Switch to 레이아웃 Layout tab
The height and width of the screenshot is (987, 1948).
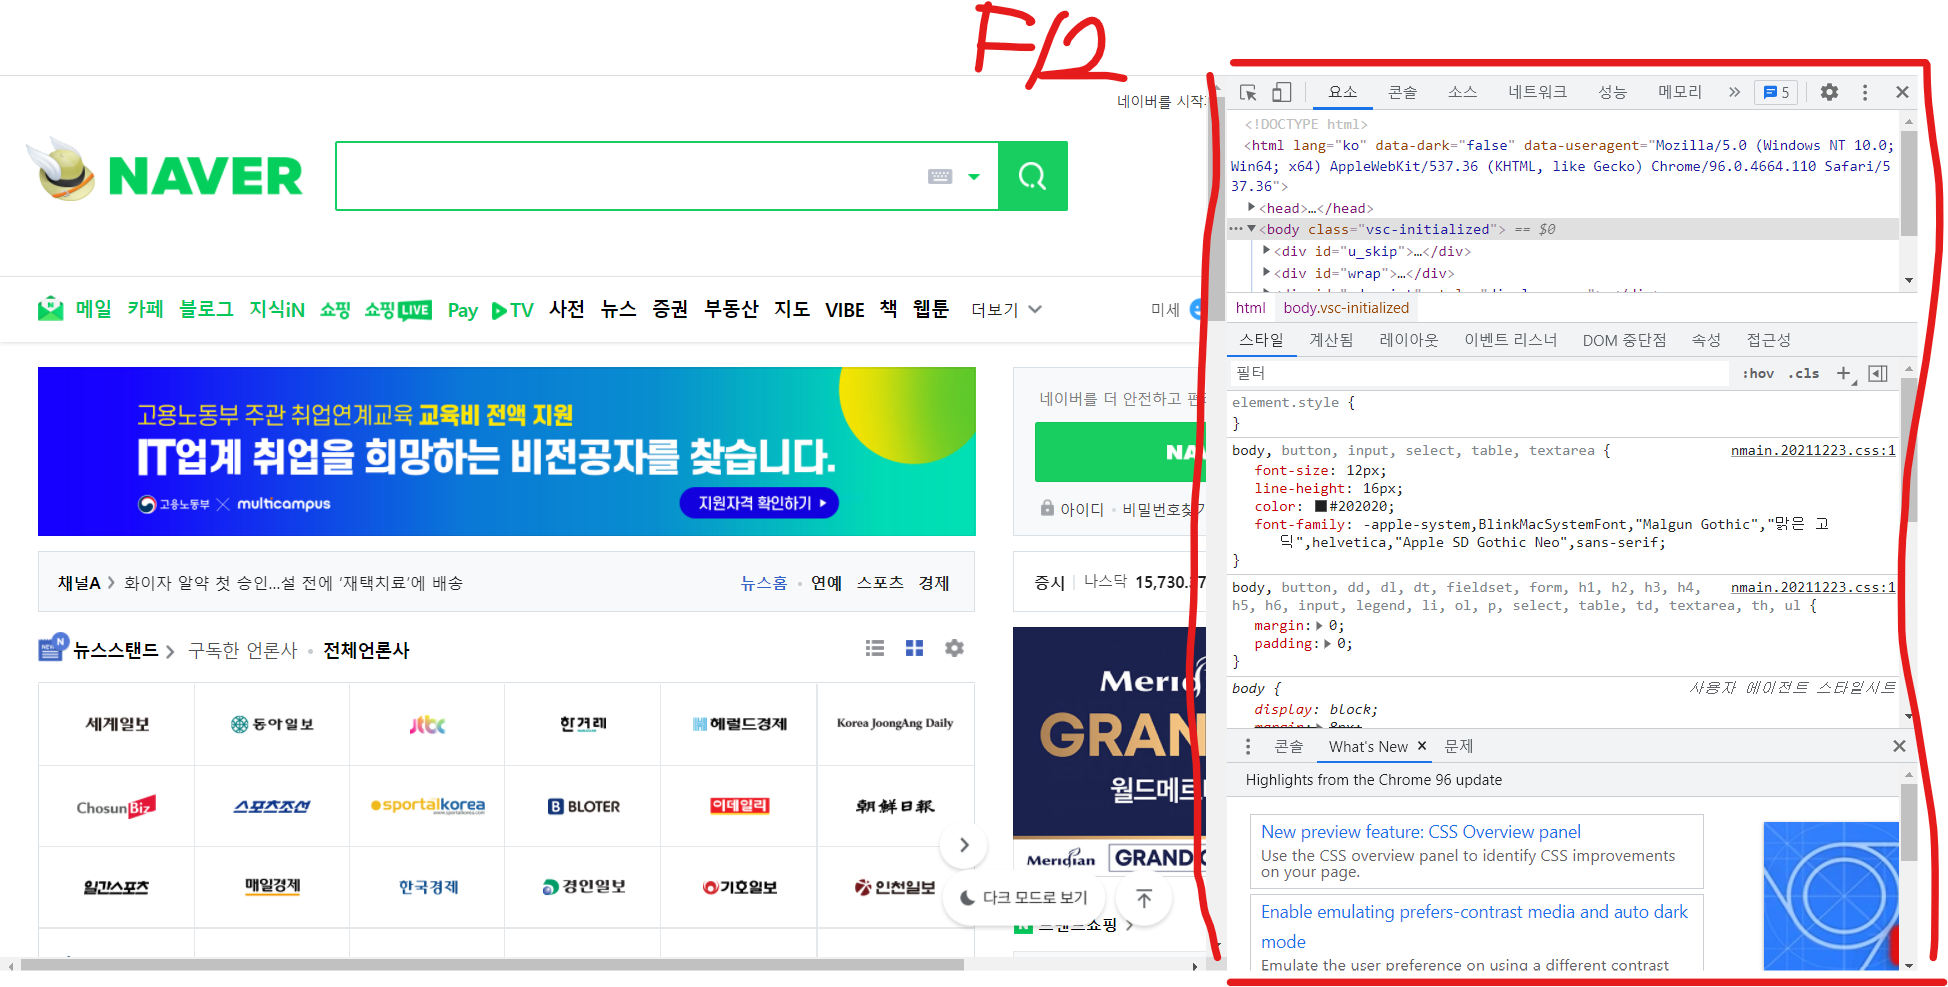pyautogui.click(x=1408, y=340)
